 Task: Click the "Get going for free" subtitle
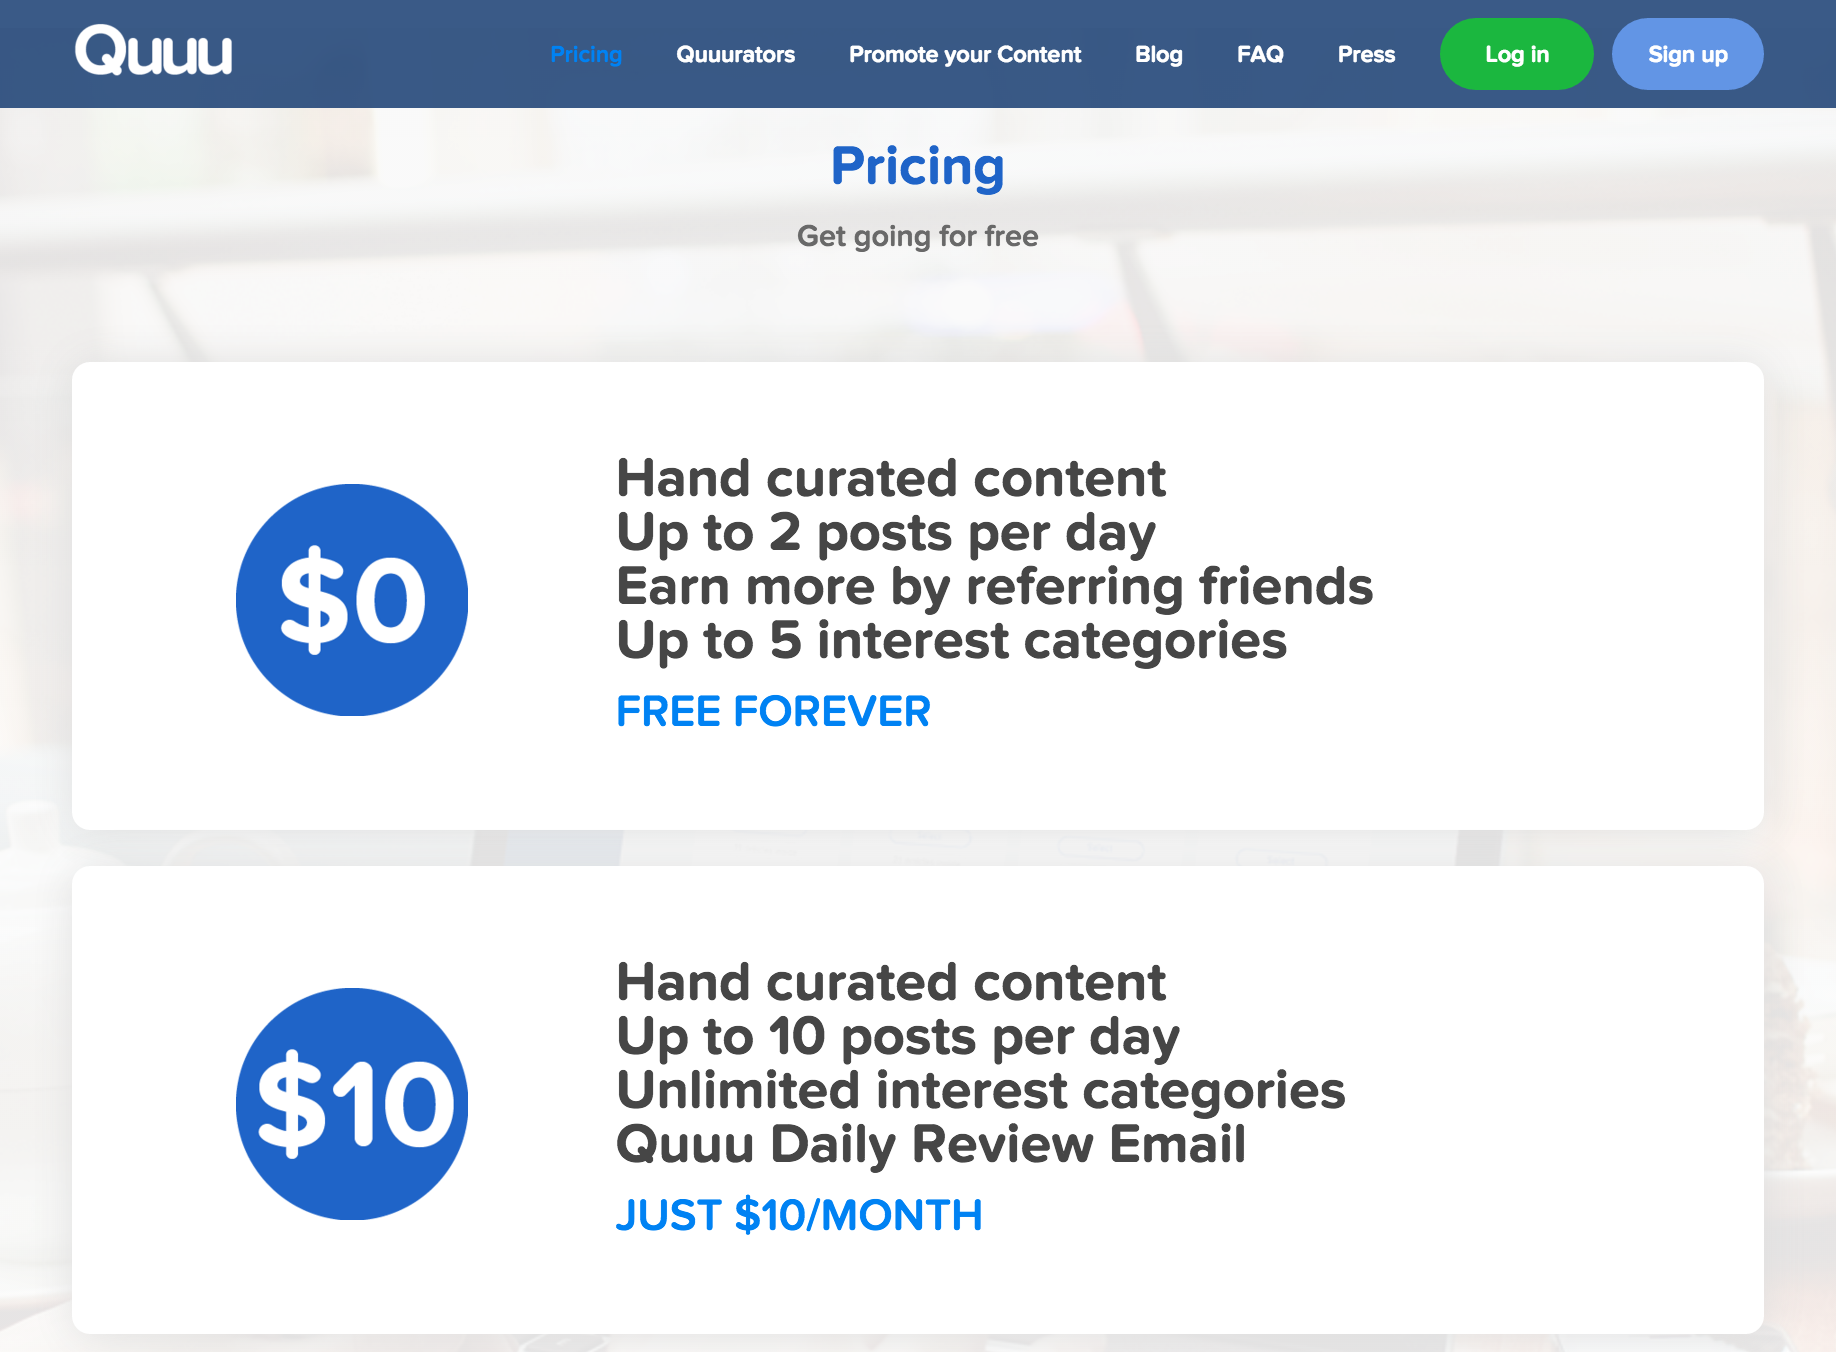point(917,236)
